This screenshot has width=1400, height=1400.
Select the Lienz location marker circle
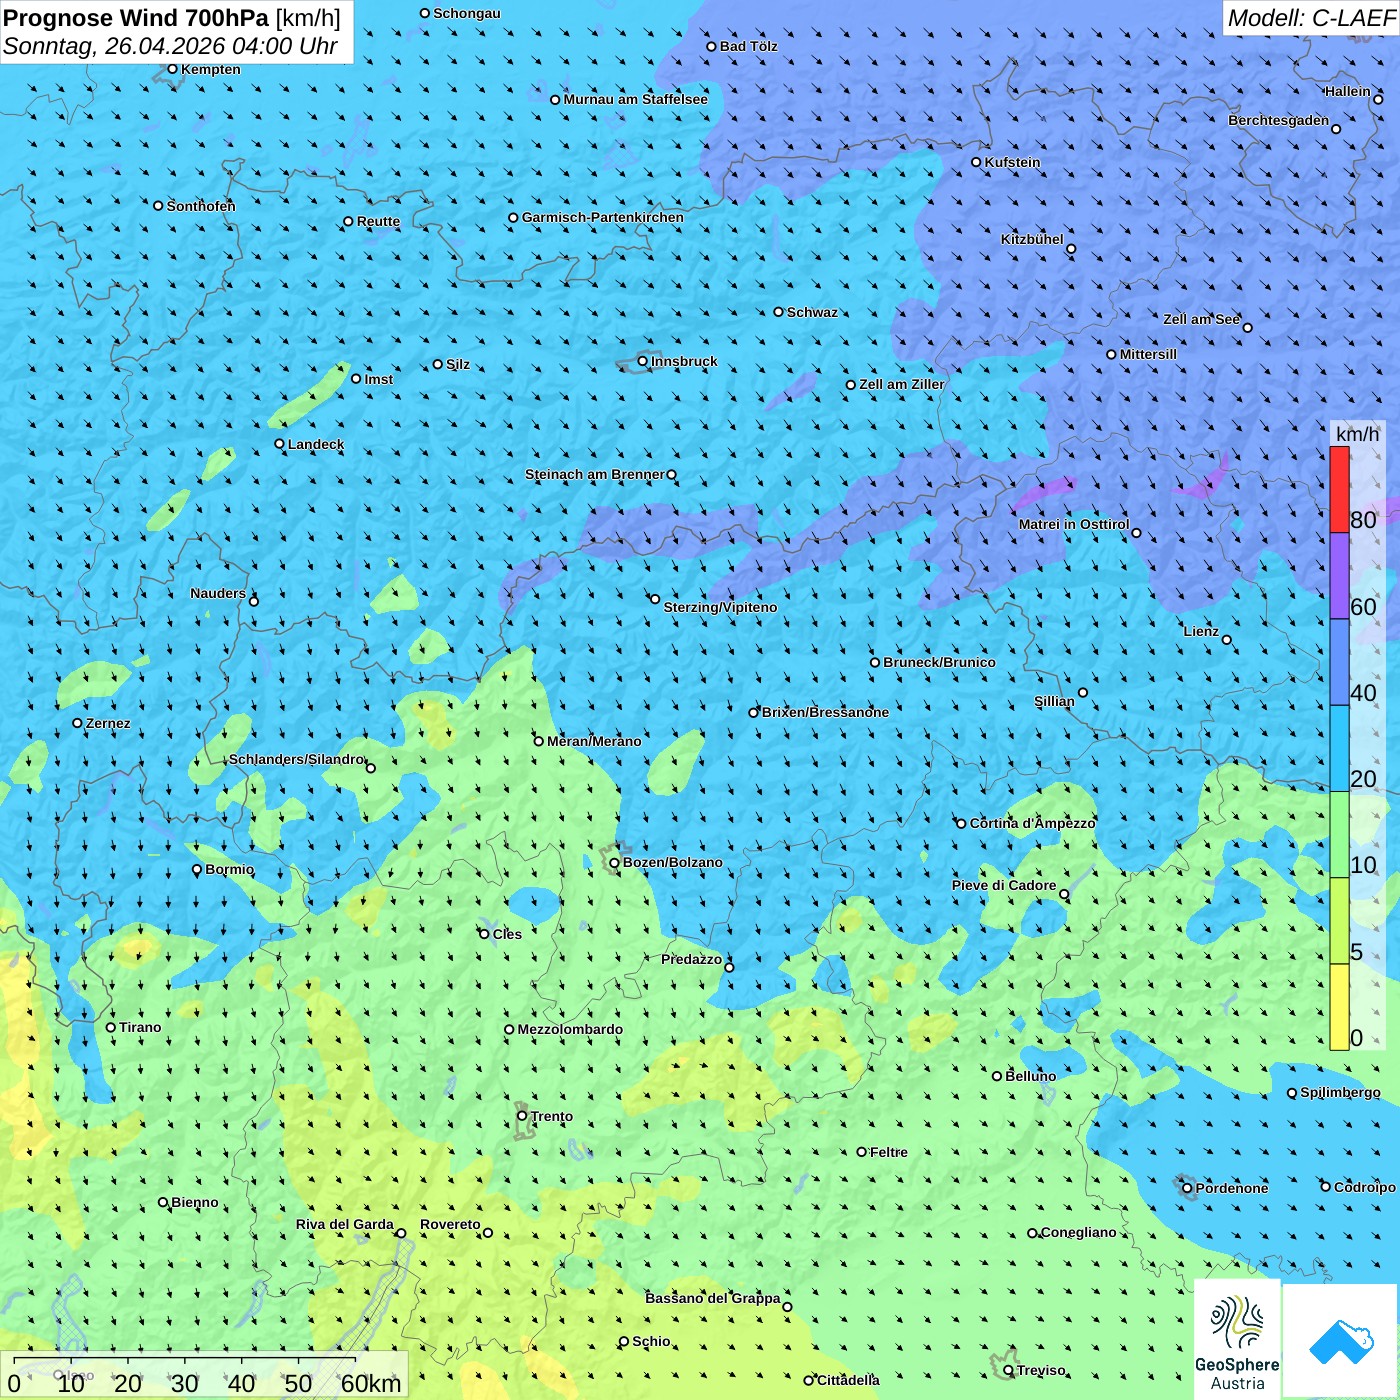(x=1227, y=640)
